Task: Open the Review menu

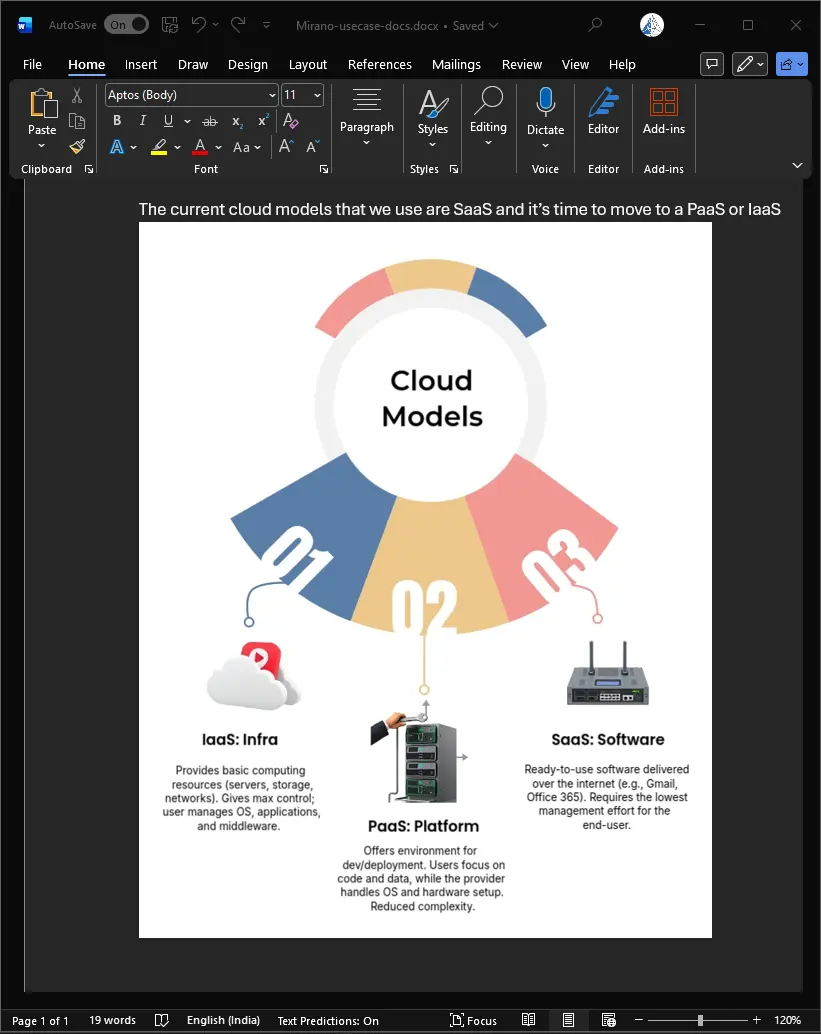Action: point(521,64)
